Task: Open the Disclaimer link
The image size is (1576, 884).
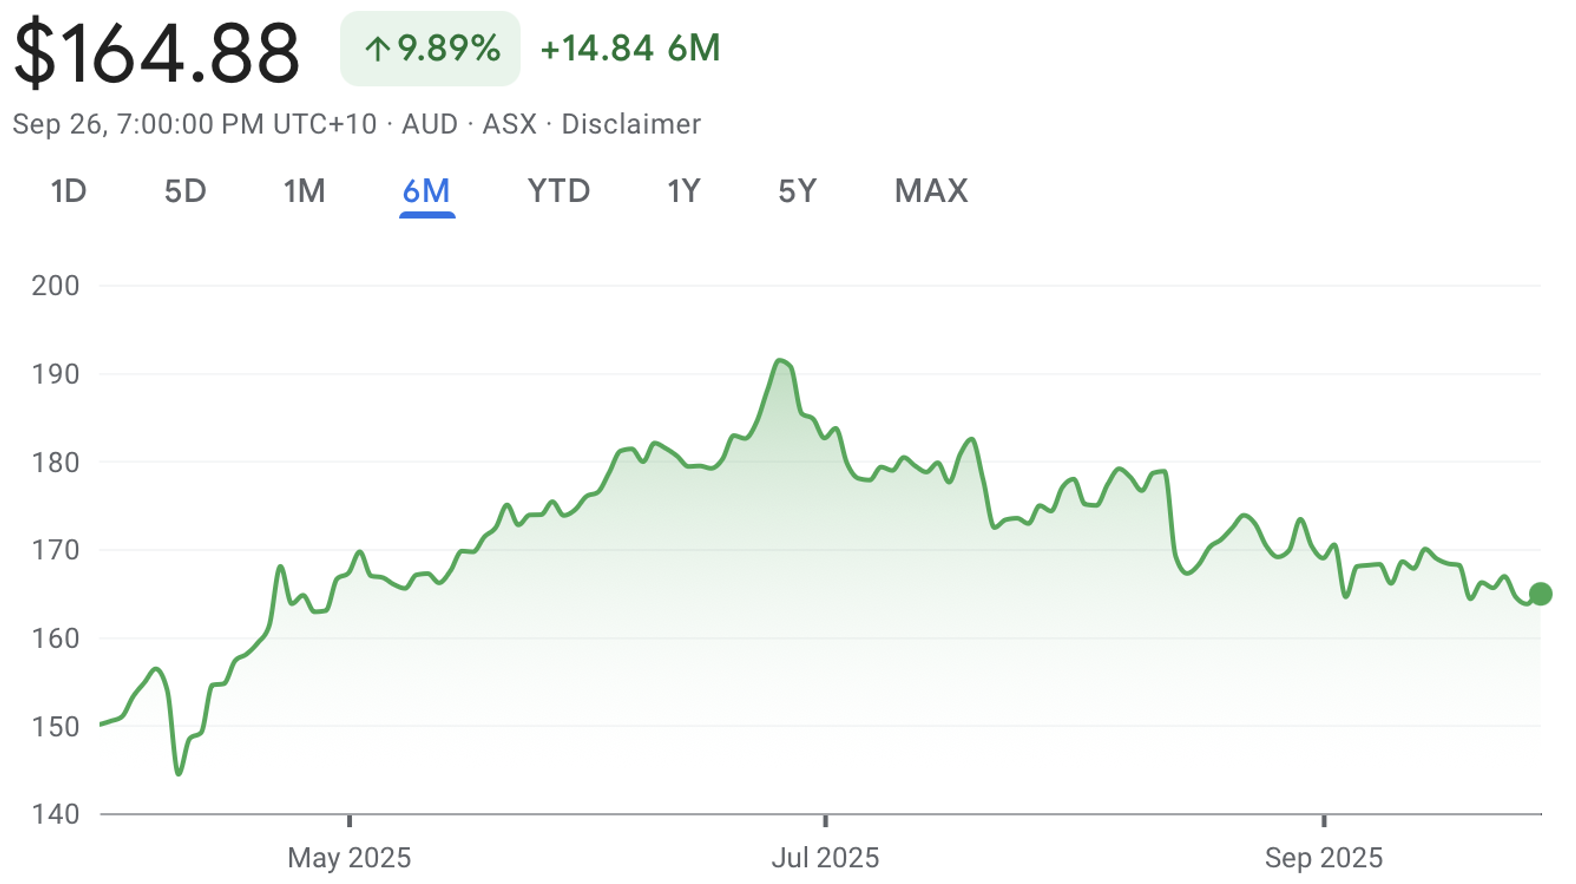Action: pos(631,124)
